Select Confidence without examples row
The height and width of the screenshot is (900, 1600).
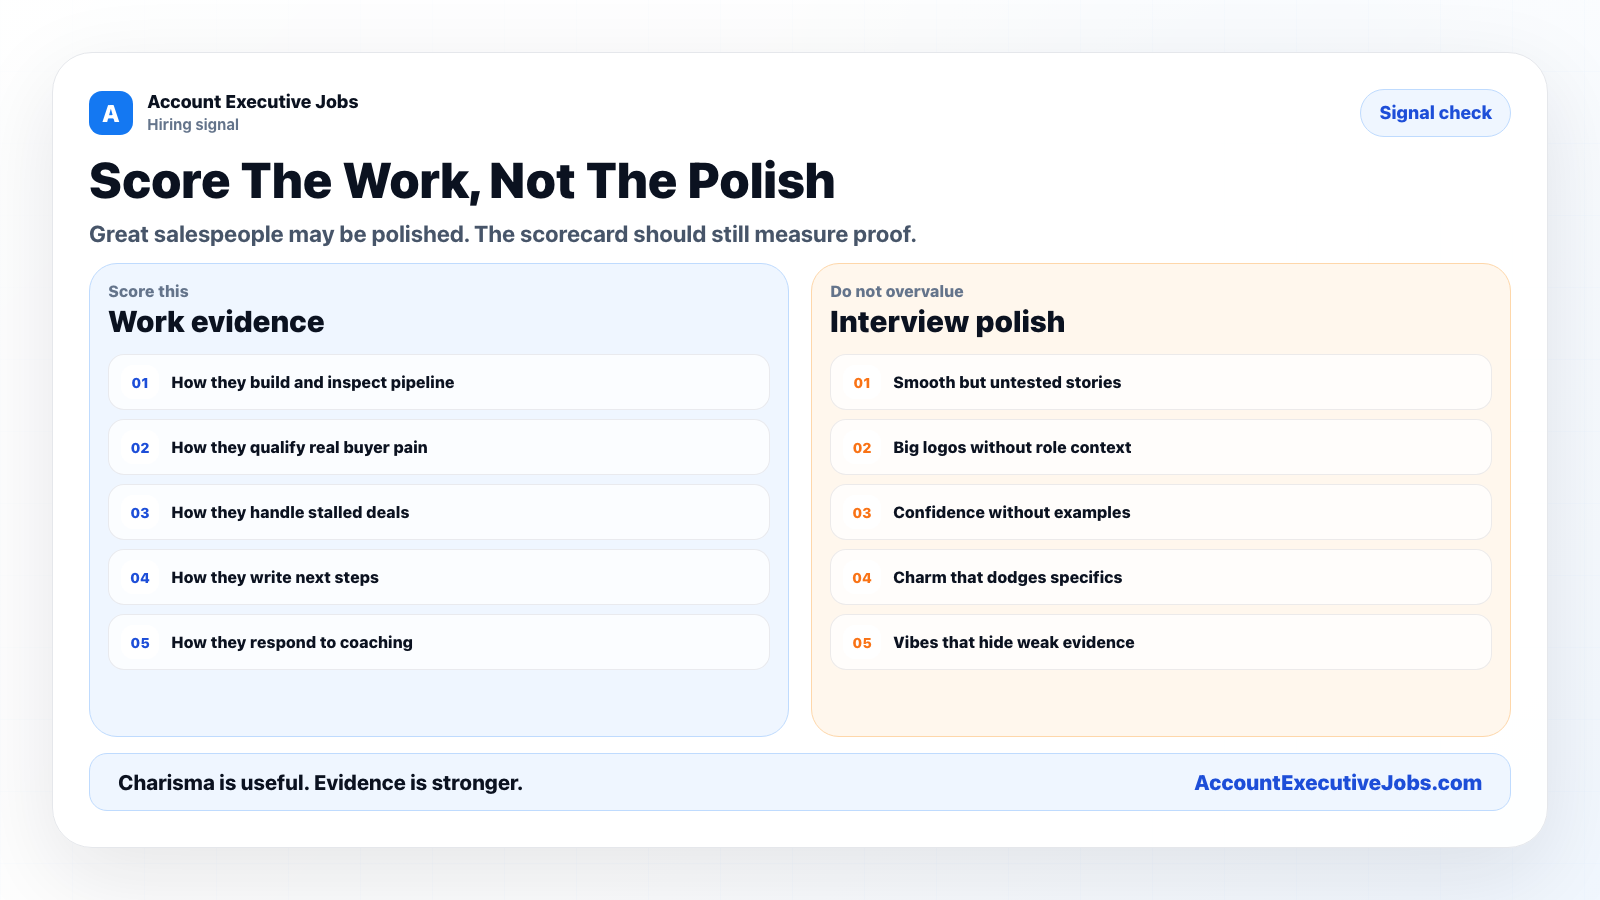pyautogui.click(x=1161, y=512)
